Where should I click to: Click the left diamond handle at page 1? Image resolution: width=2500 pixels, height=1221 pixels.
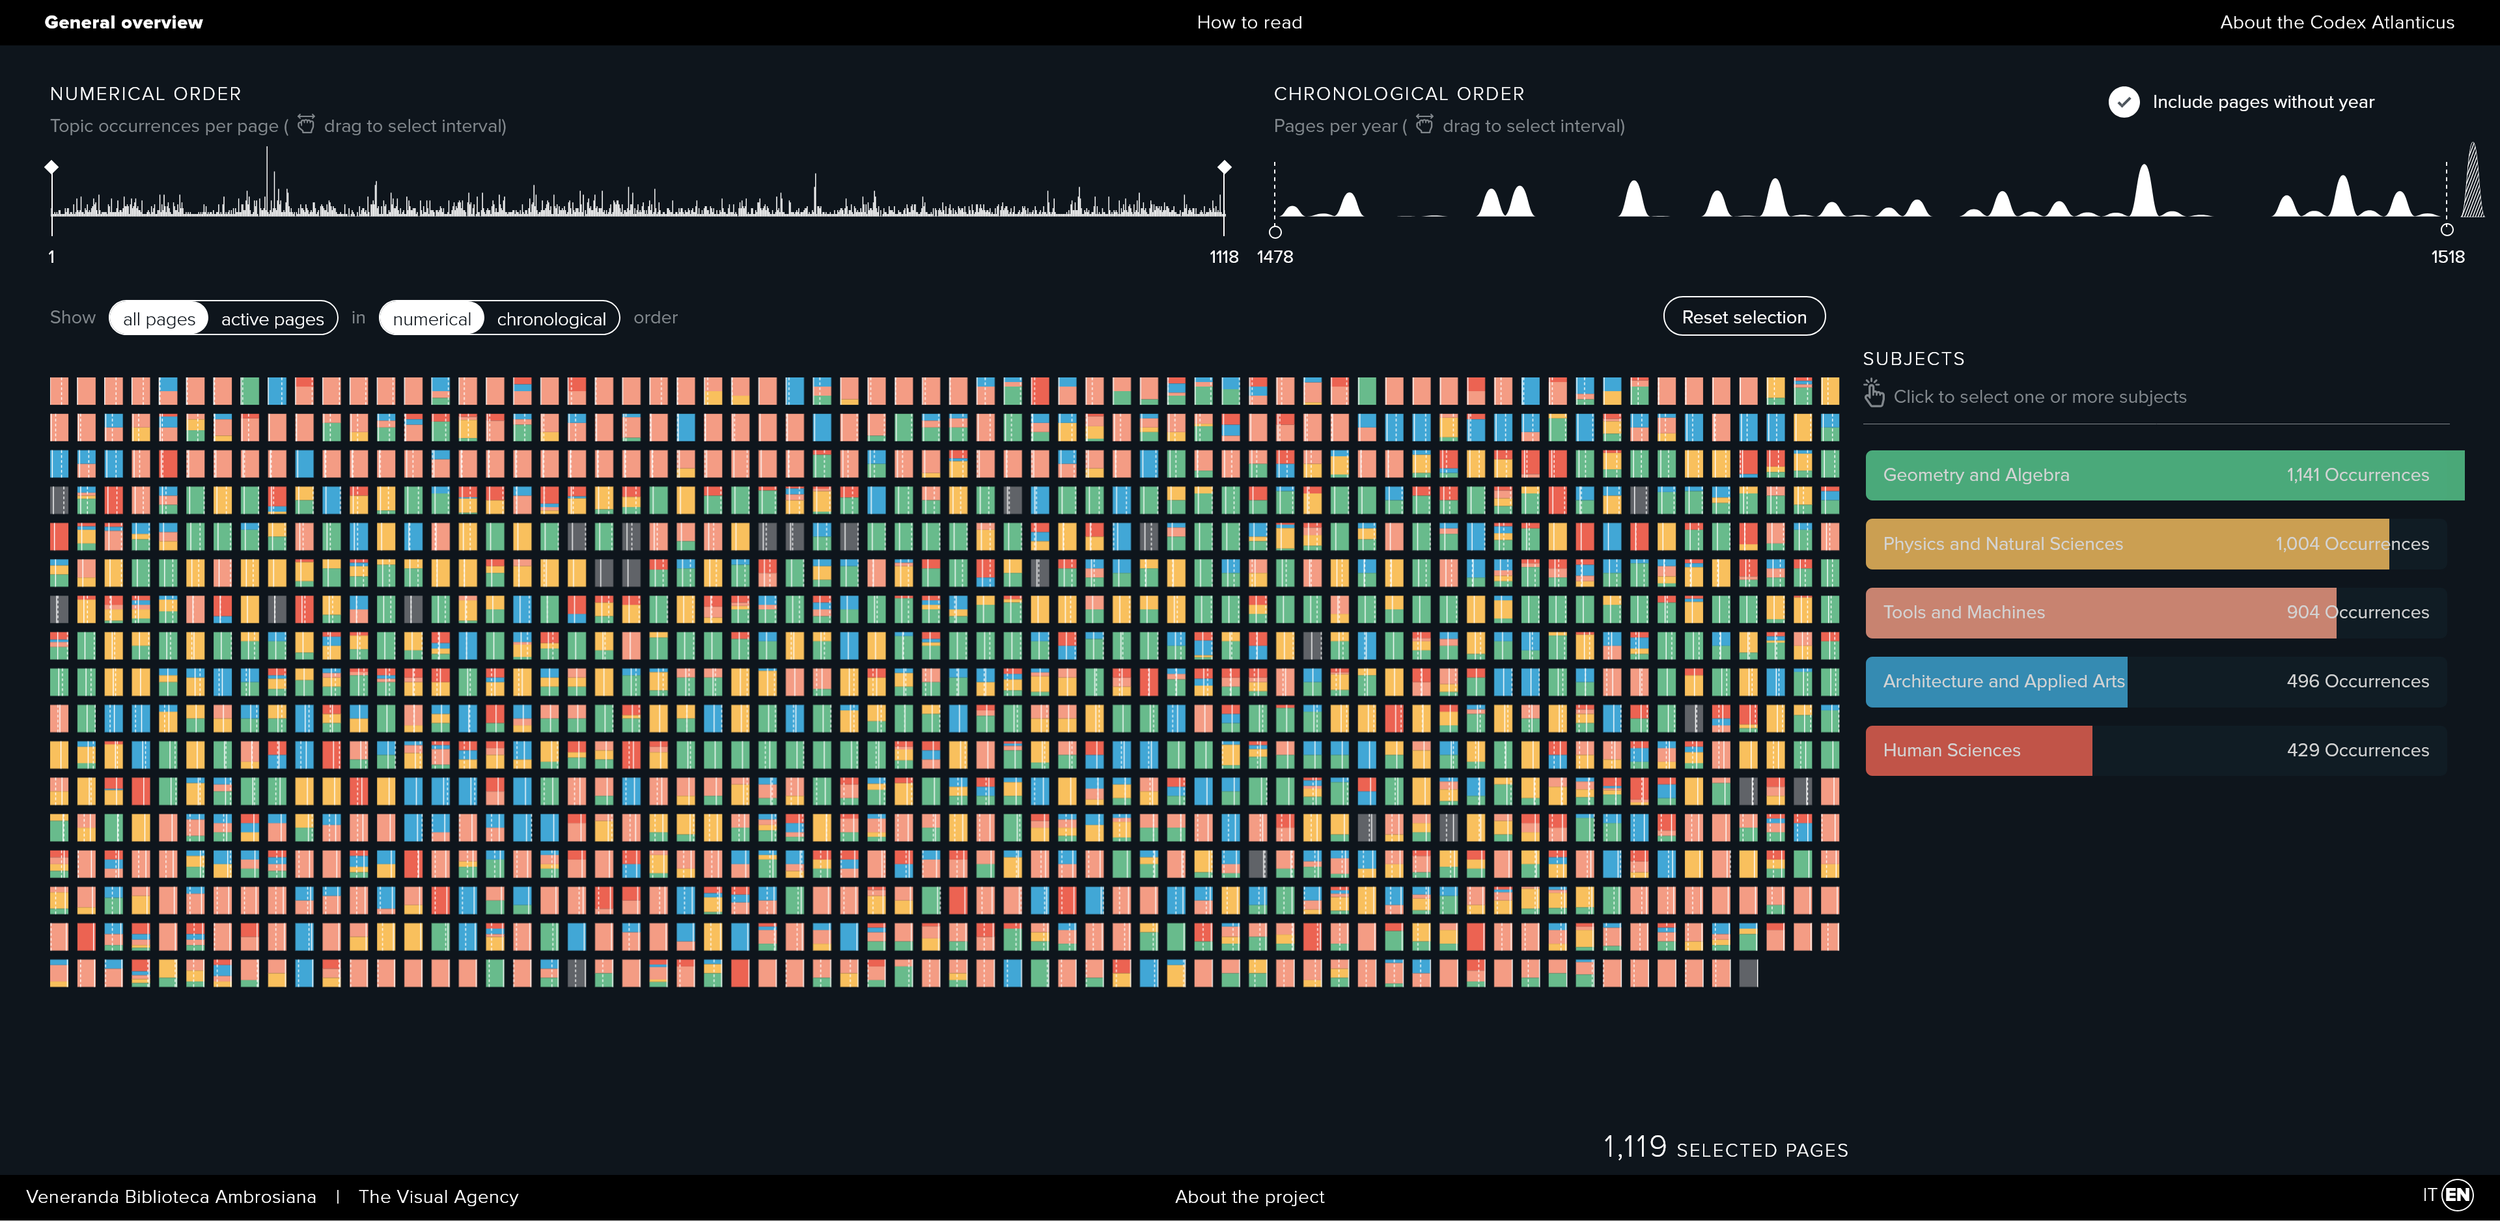[52, 167]
